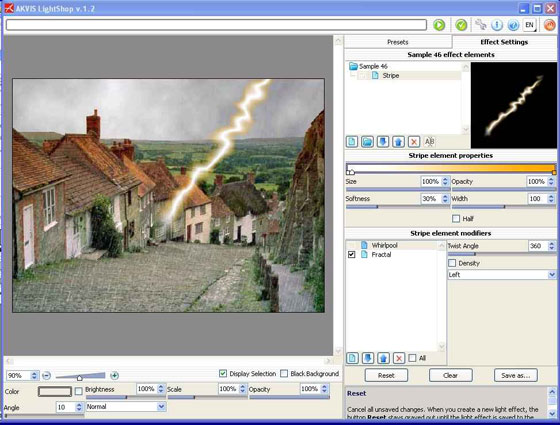Click the zoom out minus icon
Image resolution: width=560 pixels, height=425 pixels.
[x=46, y=375]
